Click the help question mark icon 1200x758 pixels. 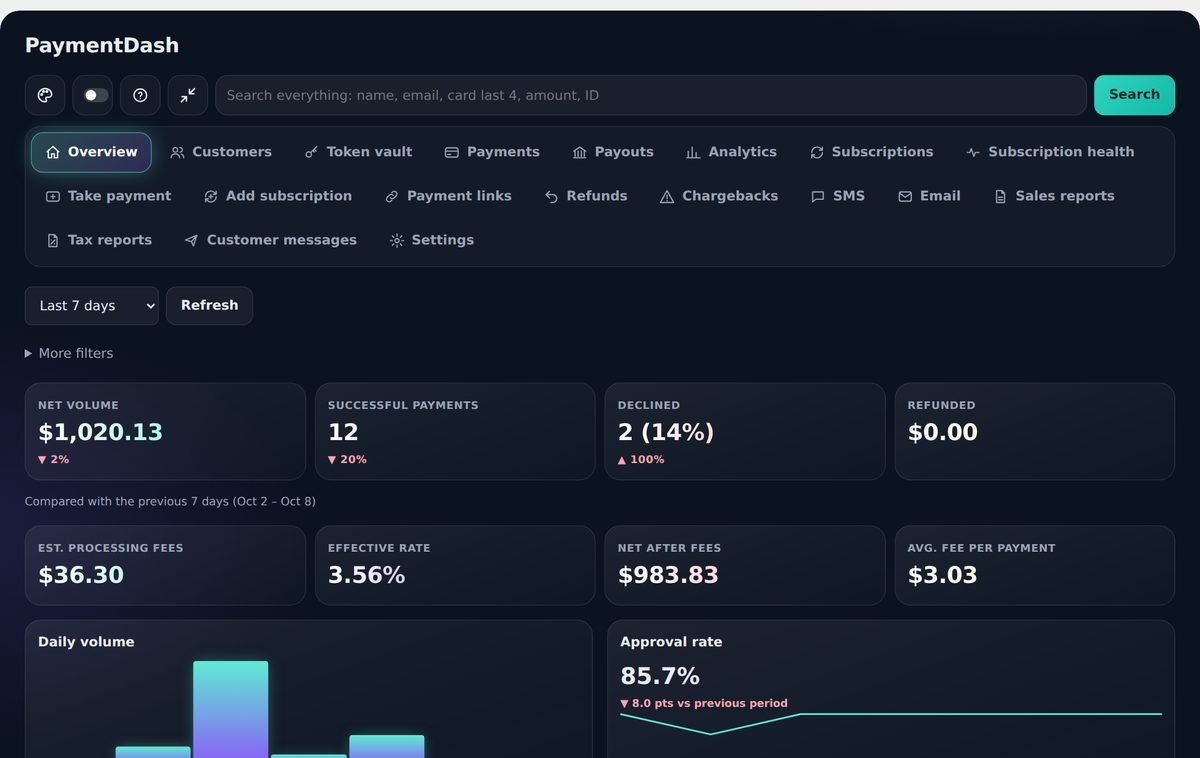click(140, 95)
